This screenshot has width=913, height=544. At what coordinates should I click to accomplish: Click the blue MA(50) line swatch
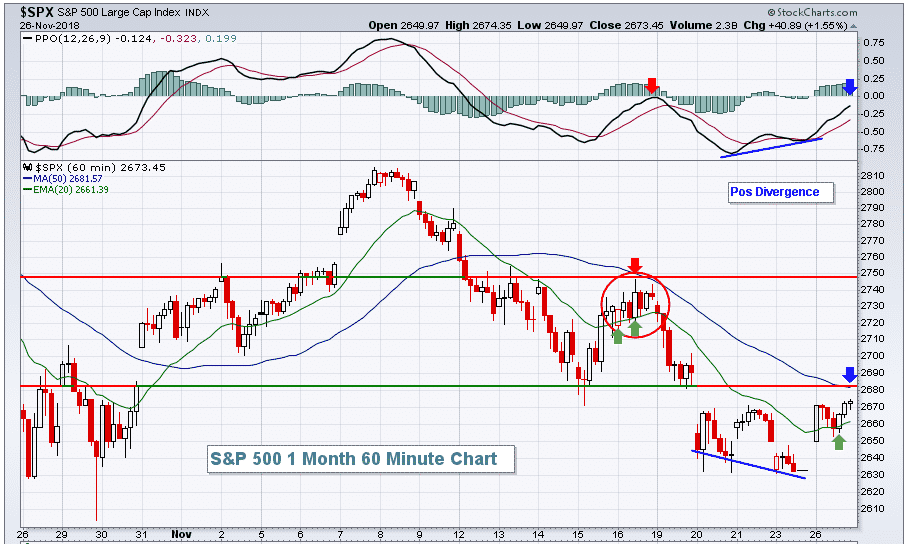click(27, 179)
